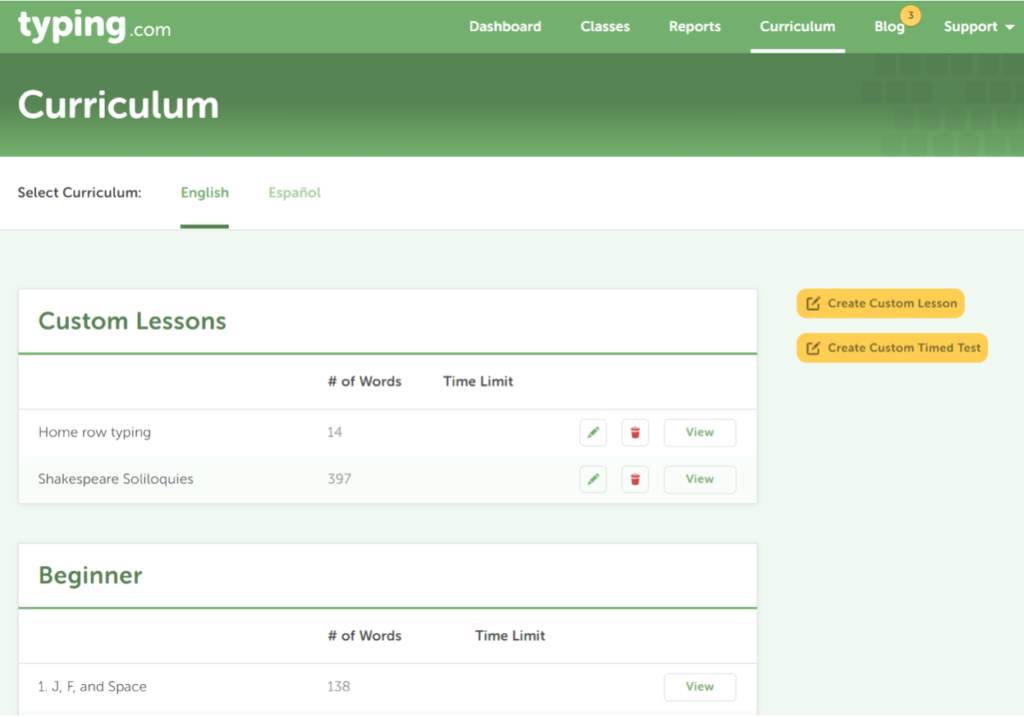Image resolution: width=1024 pixels, height=717 pixels.
Task: Click Create Custom Timed Test button
Action: [892, 348]
